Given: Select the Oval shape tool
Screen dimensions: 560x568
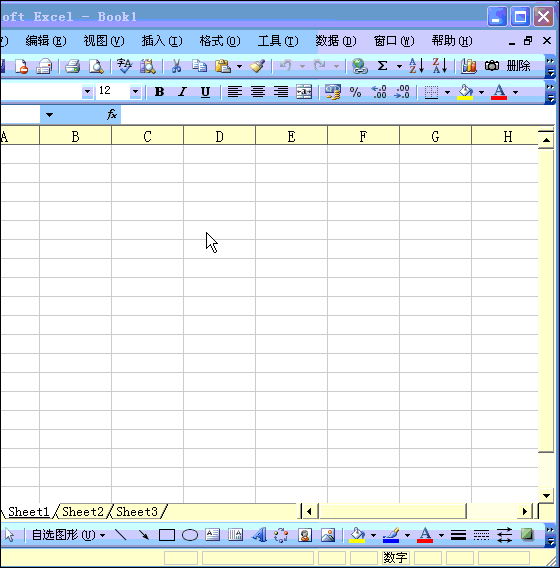Looking at the screenshot, I should [x=189, y=535].
